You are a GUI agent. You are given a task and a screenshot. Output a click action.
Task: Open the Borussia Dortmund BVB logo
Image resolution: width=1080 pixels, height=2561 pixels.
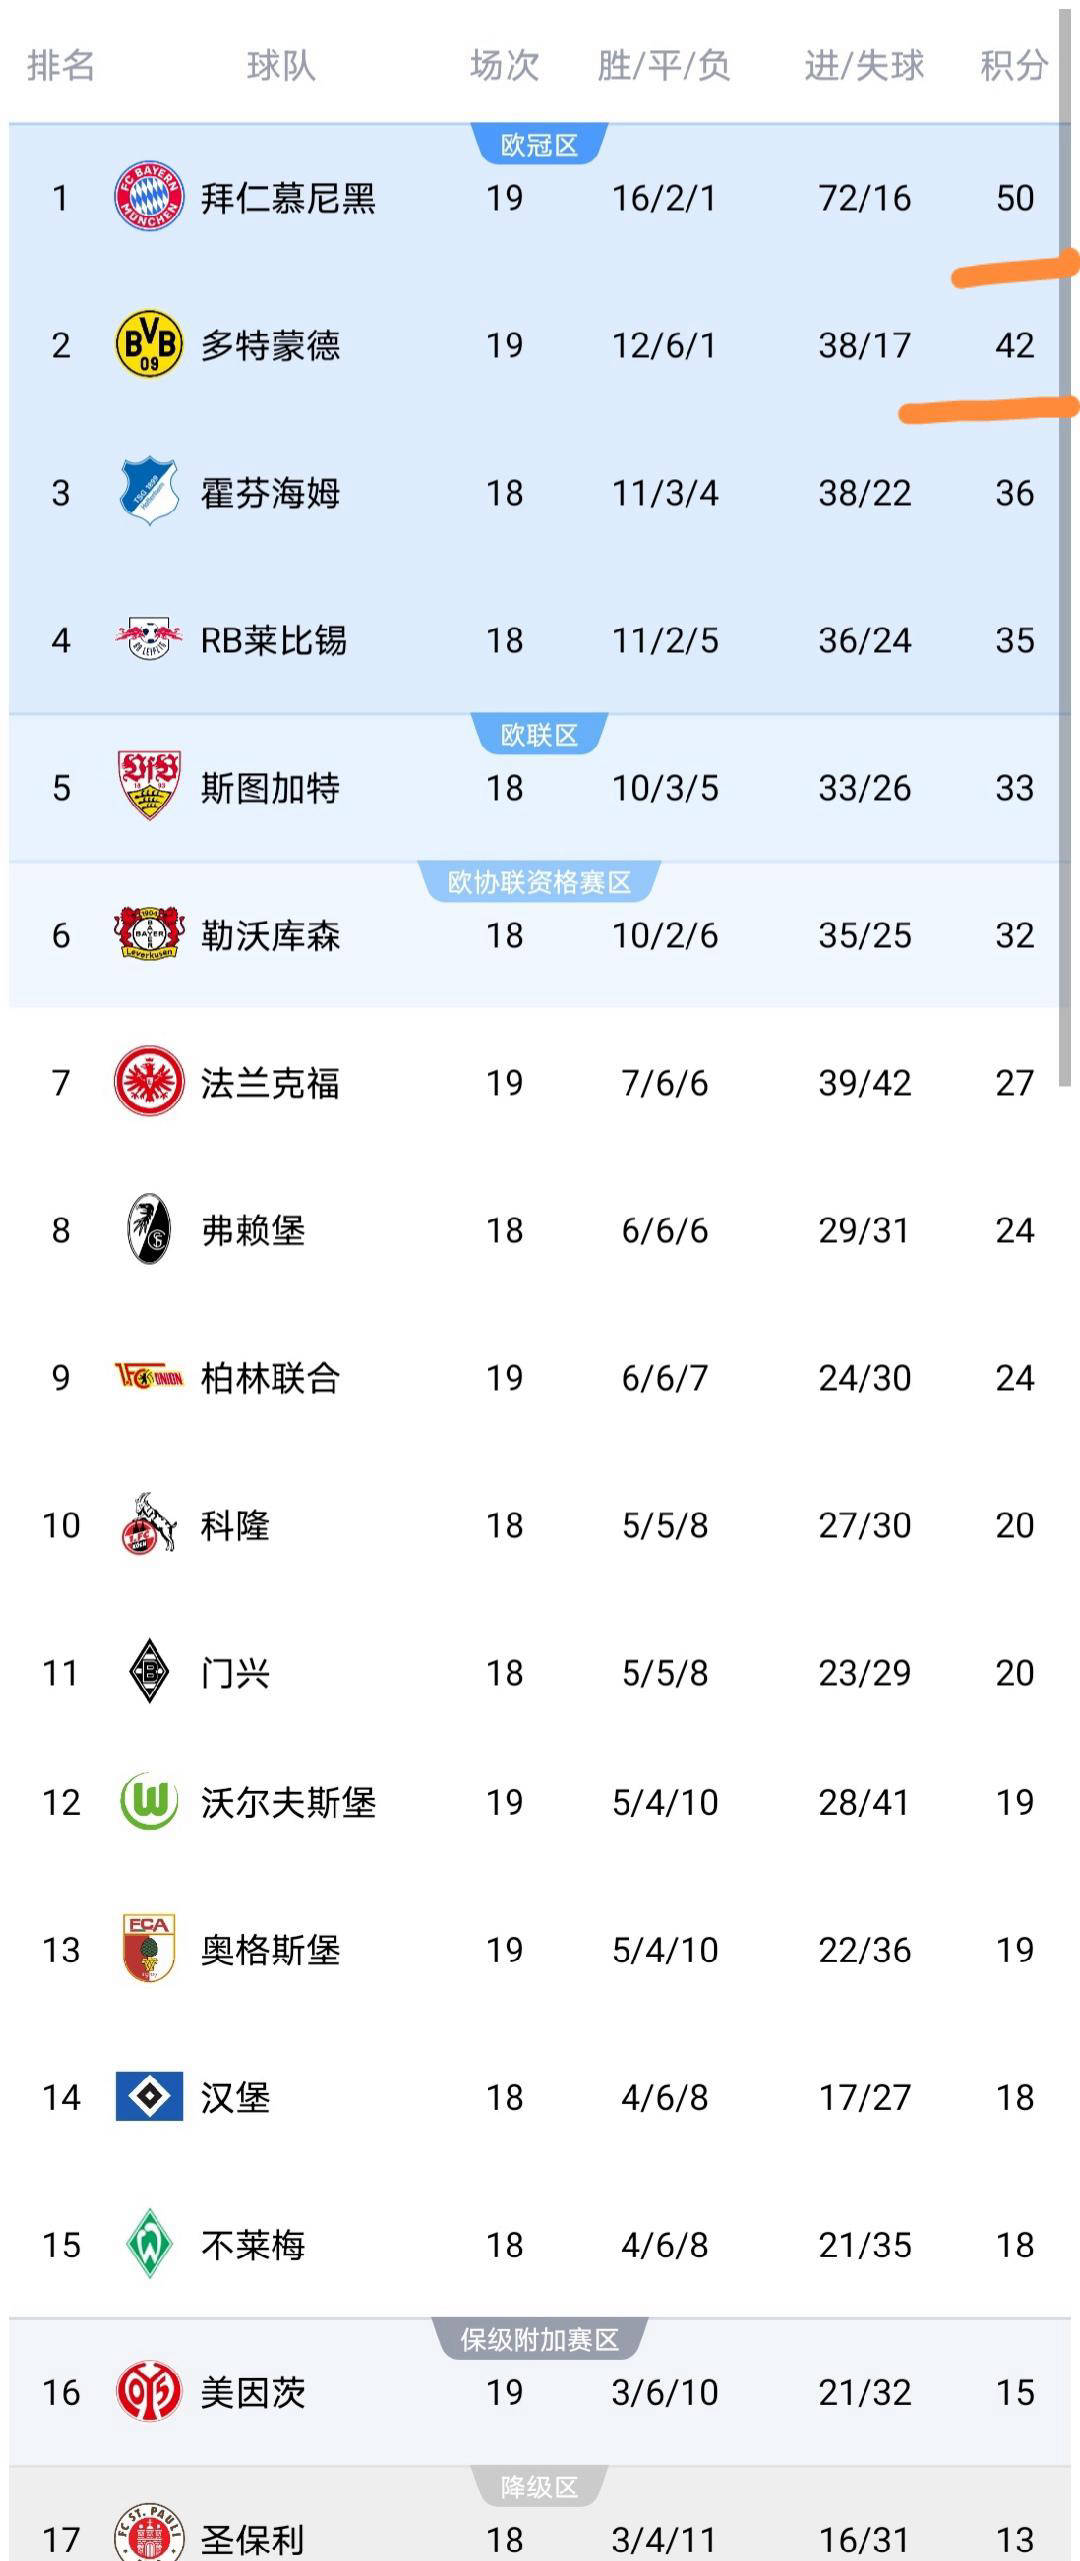(x=149, y=345)
